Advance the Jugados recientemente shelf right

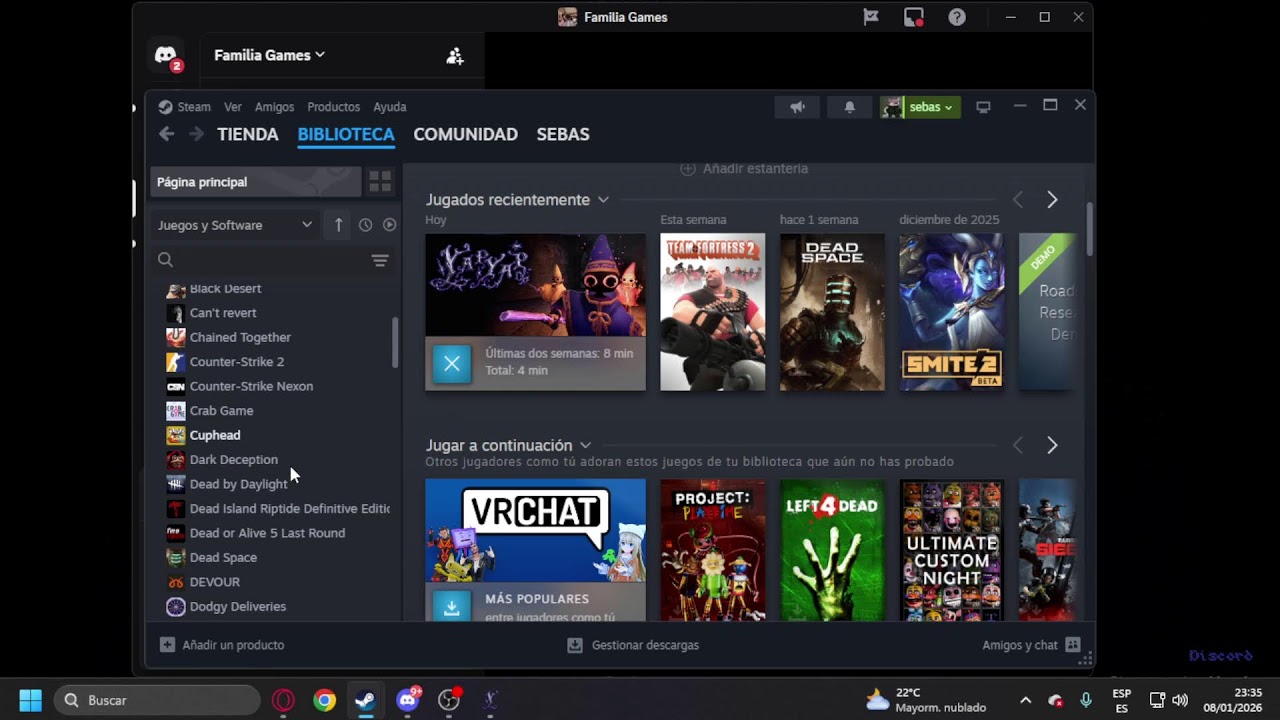[1052, 200]
